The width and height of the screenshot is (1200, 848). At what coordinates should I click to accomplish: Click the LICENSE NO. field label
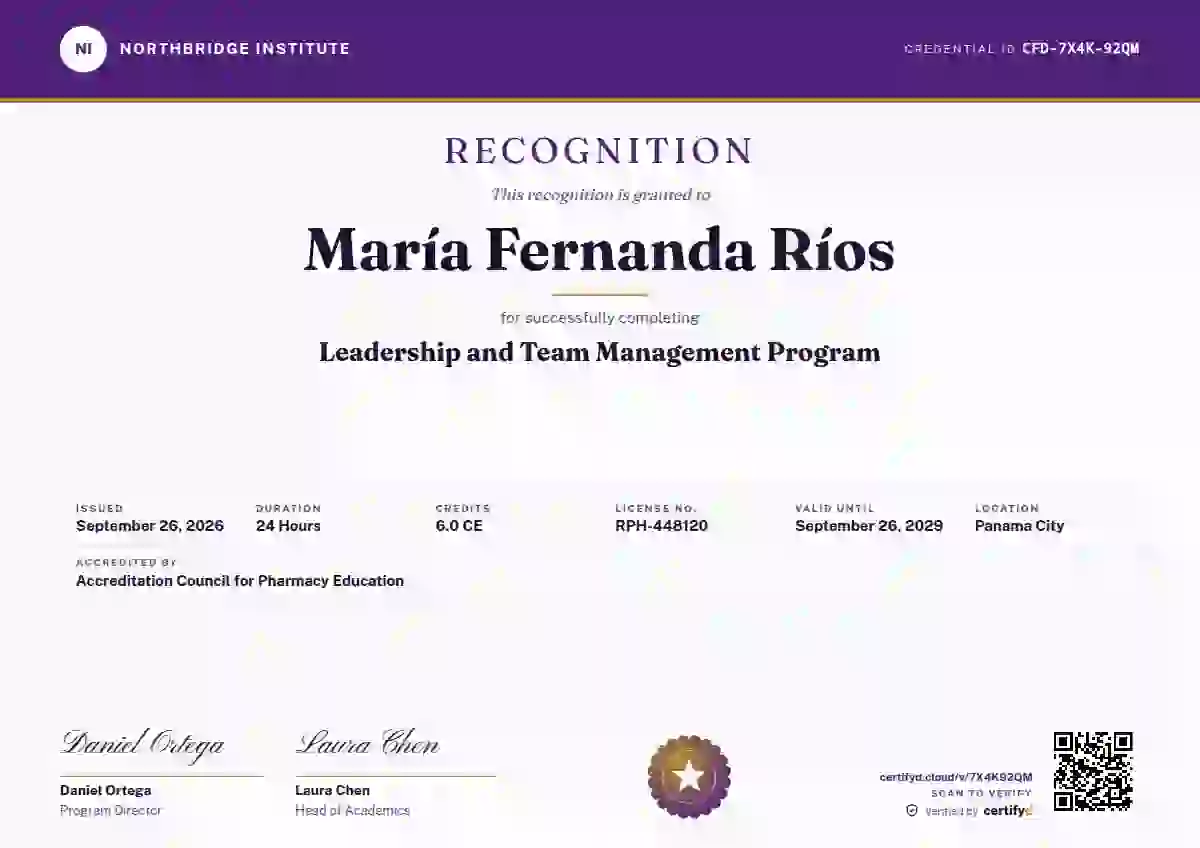point(656,508)
